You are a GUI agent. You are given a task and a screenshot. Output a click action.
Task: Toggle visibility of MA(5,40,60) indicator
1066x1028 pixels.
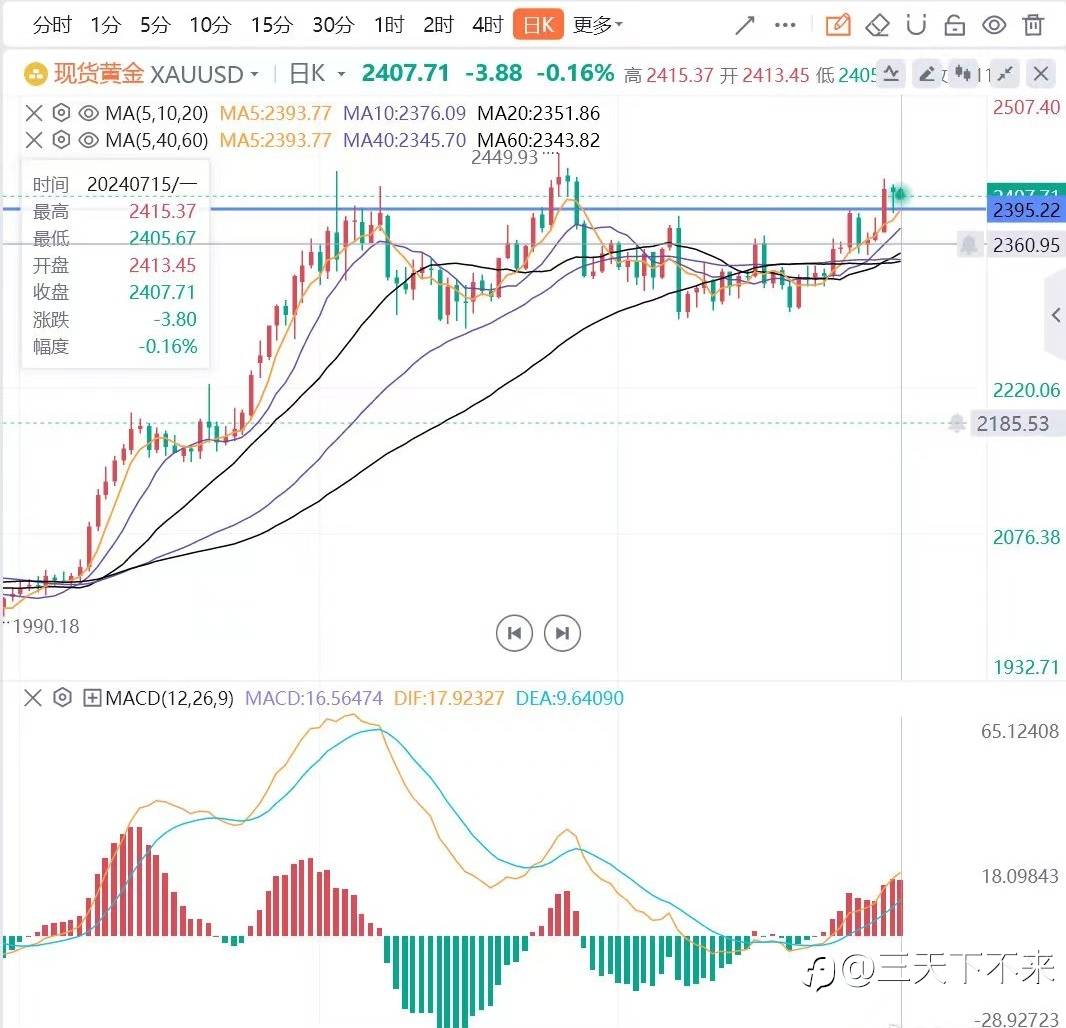click(88, 140)
